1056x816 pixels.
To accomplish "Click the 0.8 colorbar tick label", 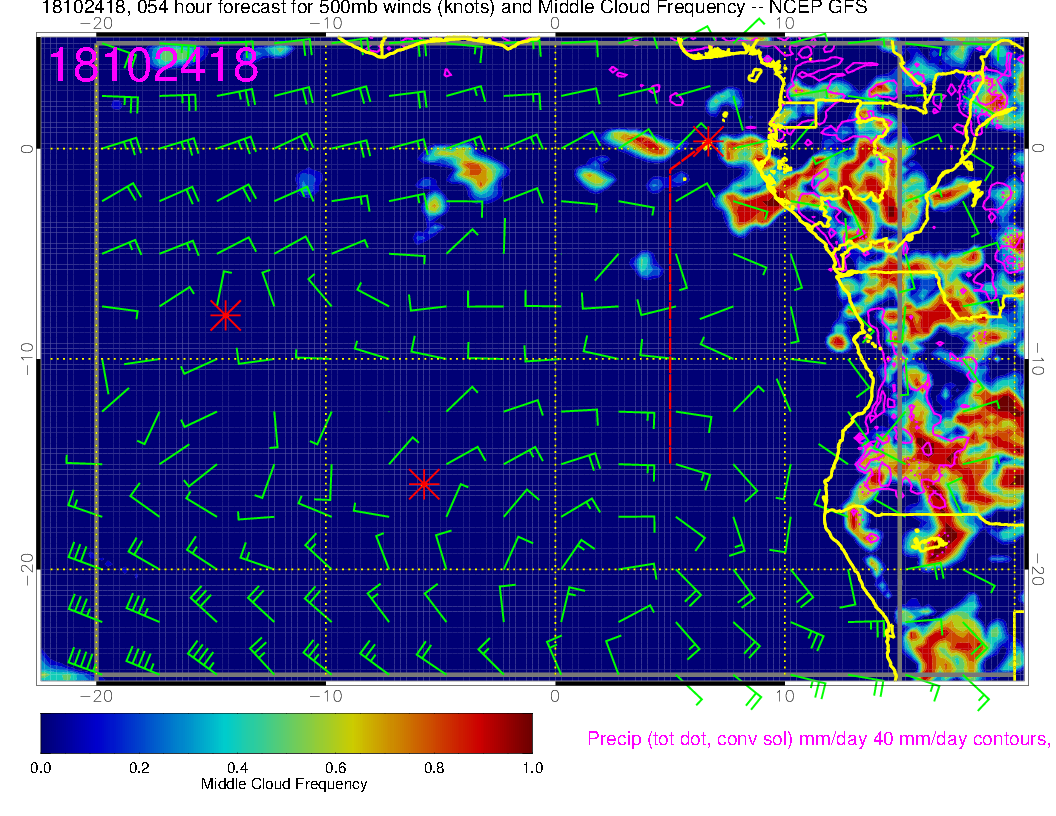I will click(434, 768).
